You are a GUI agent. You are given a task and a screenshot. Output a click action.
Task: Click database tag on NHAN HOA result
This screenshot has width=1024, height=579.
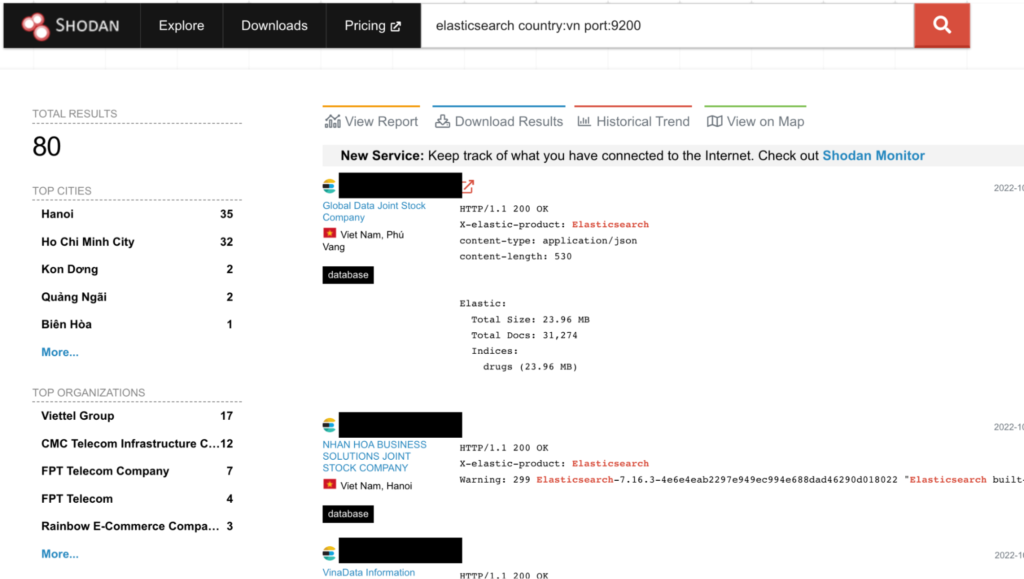pyautogui.click(x=348, y=514)
